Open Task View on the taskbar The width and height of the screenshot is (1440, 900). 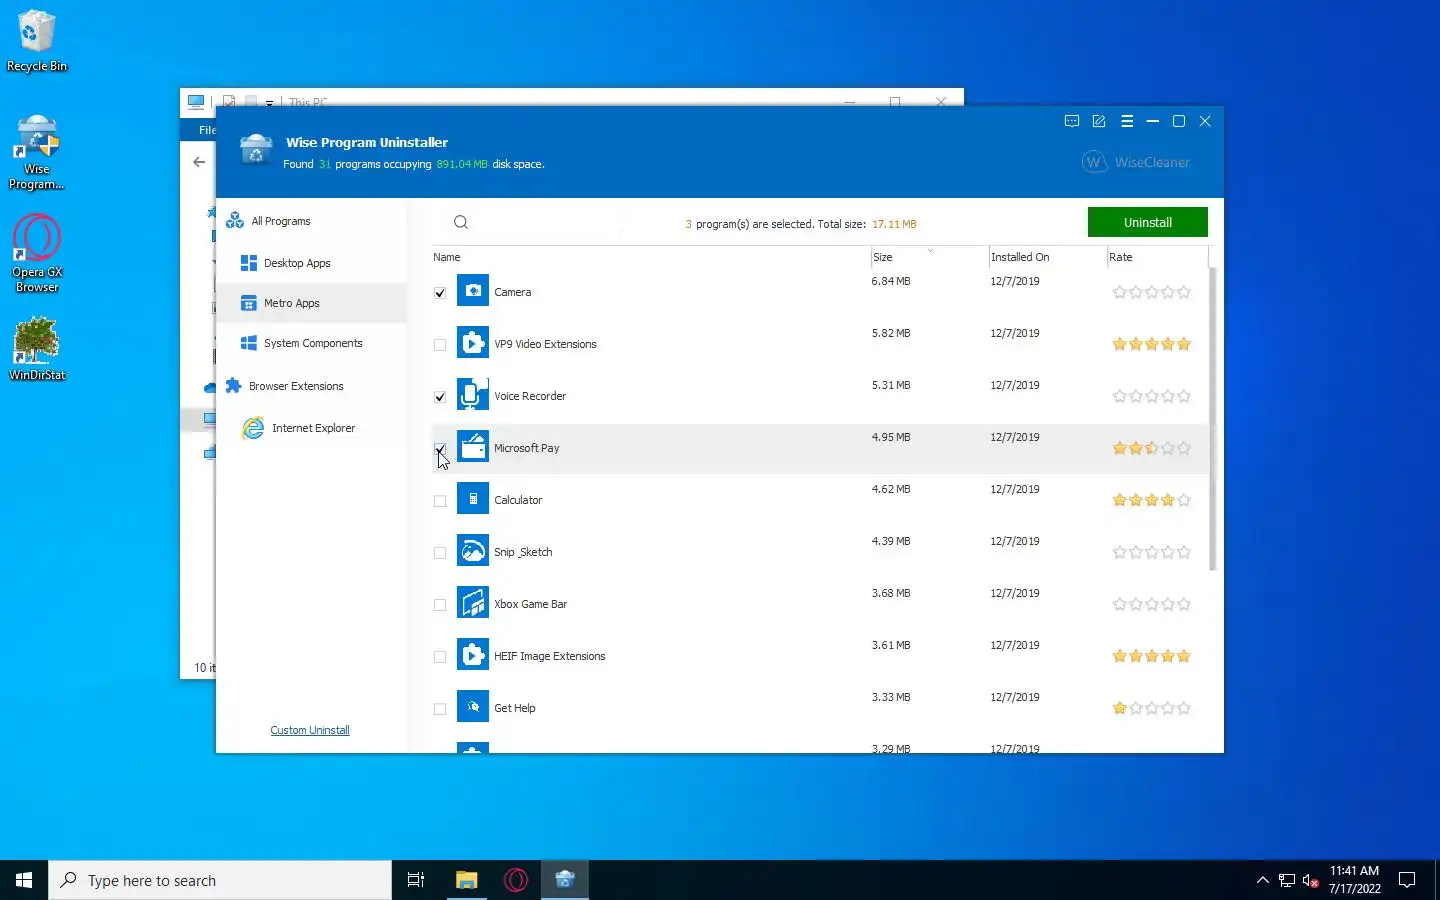[416, 880]
